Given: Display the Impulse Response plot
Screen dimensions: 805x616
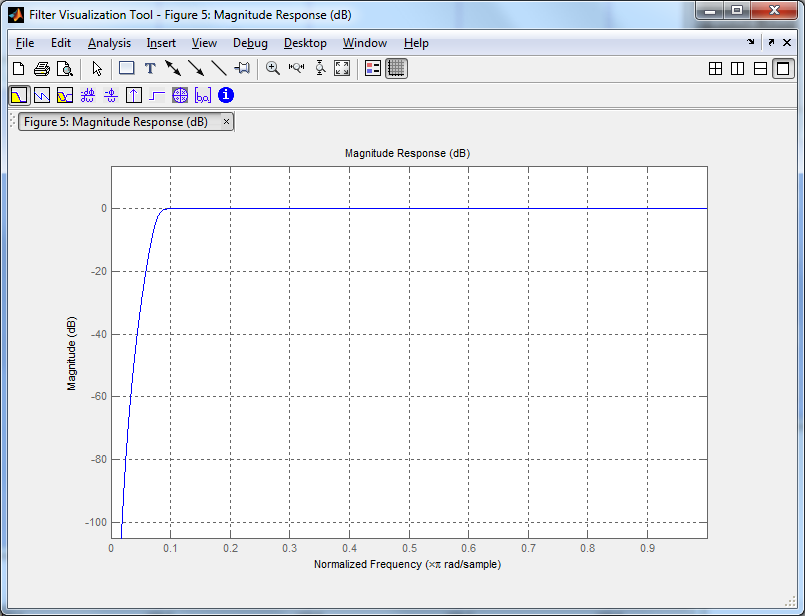Looking at the screenshot, I should pos(133,95).
